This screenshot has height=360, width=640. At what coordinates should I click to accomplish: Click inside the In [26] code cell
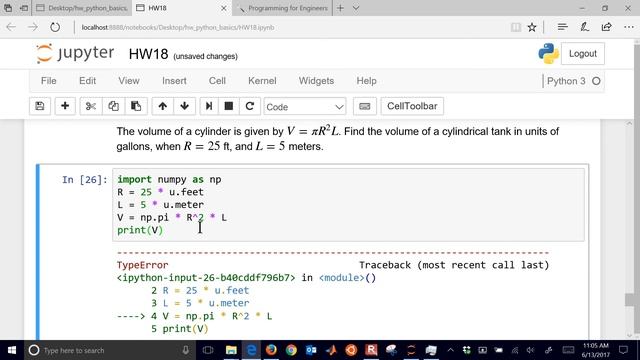(x=348, y=204)
